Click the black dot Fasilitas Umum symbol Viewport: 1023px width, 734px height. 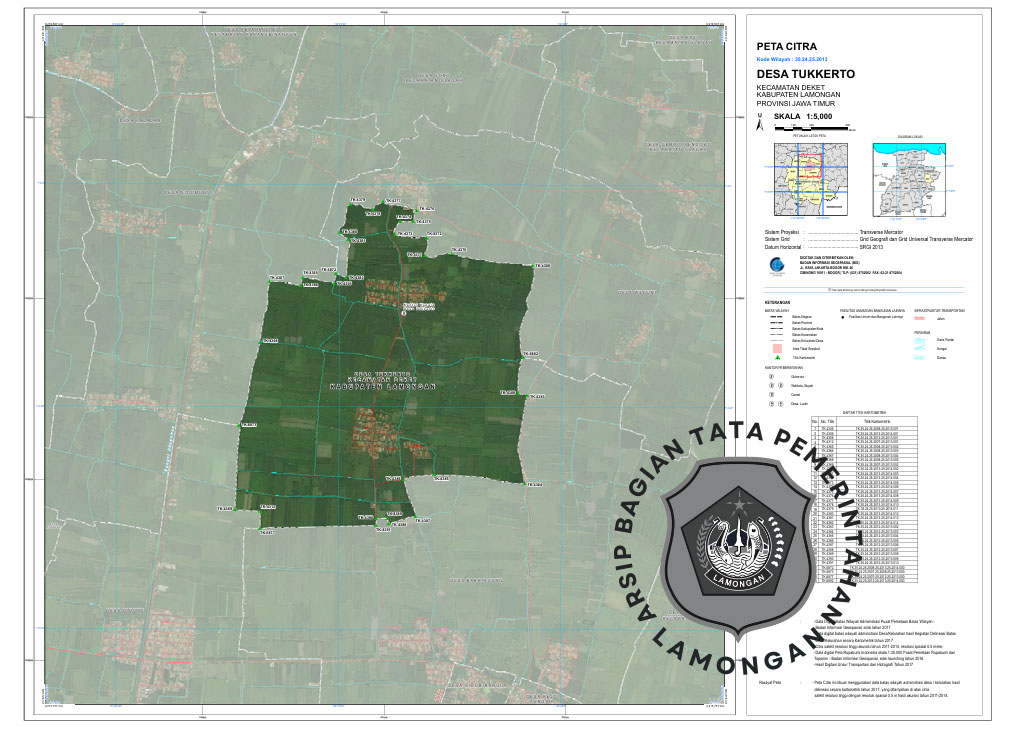(x=843, y=316)
